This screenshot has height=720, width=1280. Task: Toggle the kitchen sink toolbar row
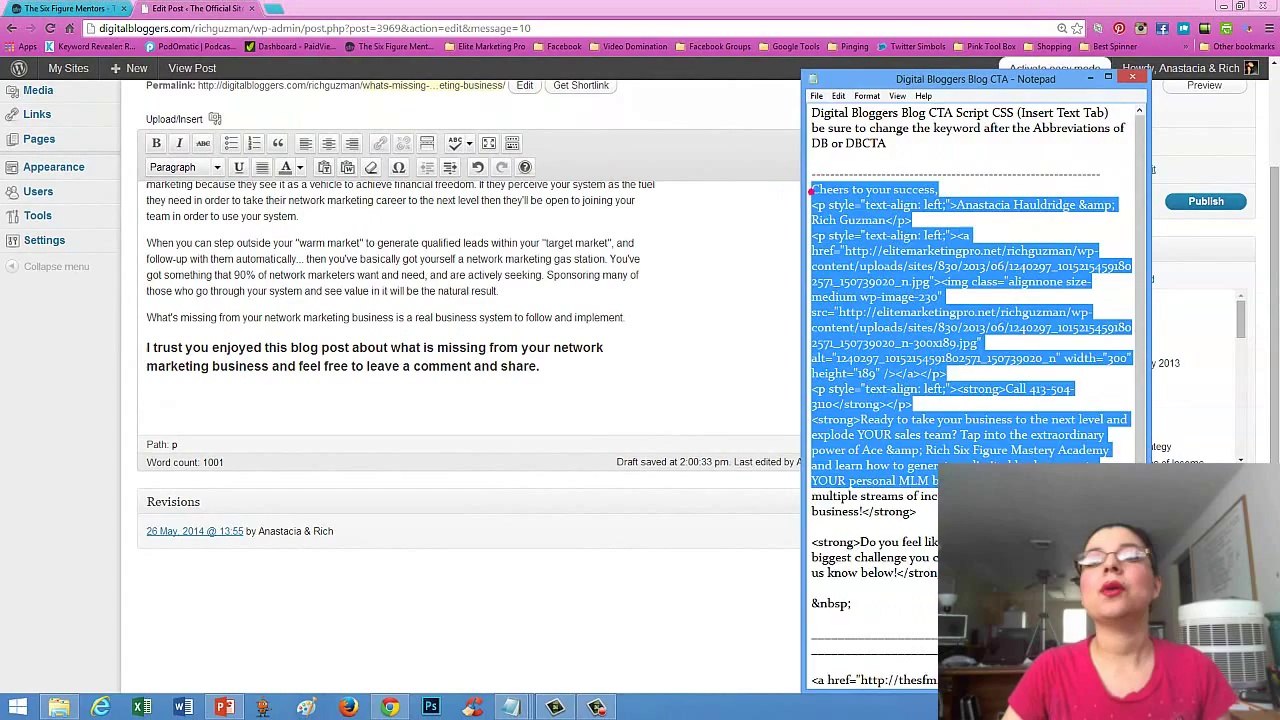[x=512, y=143]
